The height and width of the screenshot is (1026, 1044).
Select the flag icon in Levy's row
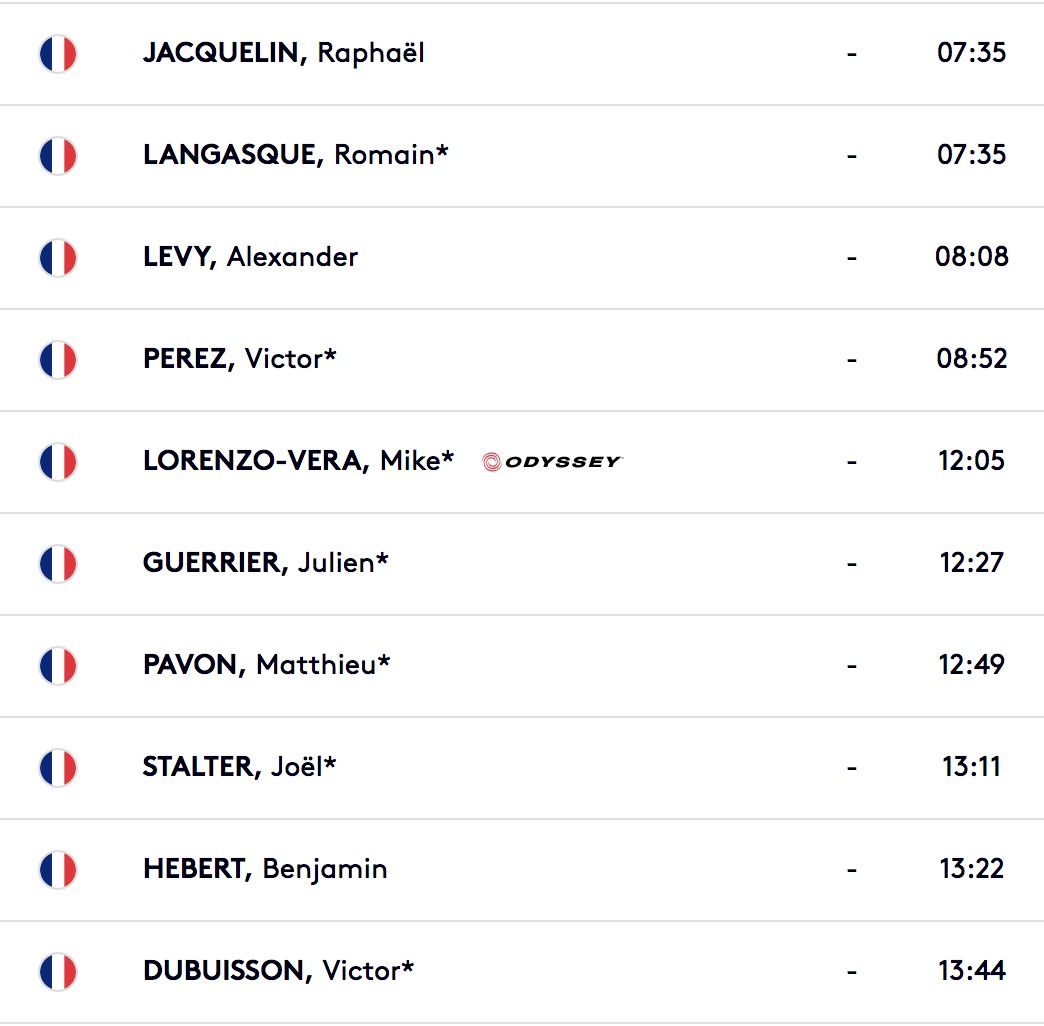coord(58,257)
